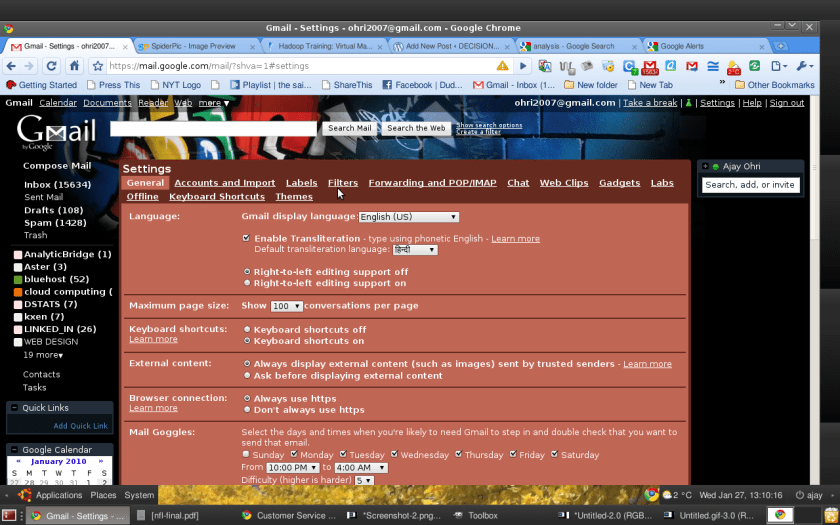The width and height of the screenshot is (840, 525).
Task: Go back using the browser back arrow
Action: click(11, 66)
